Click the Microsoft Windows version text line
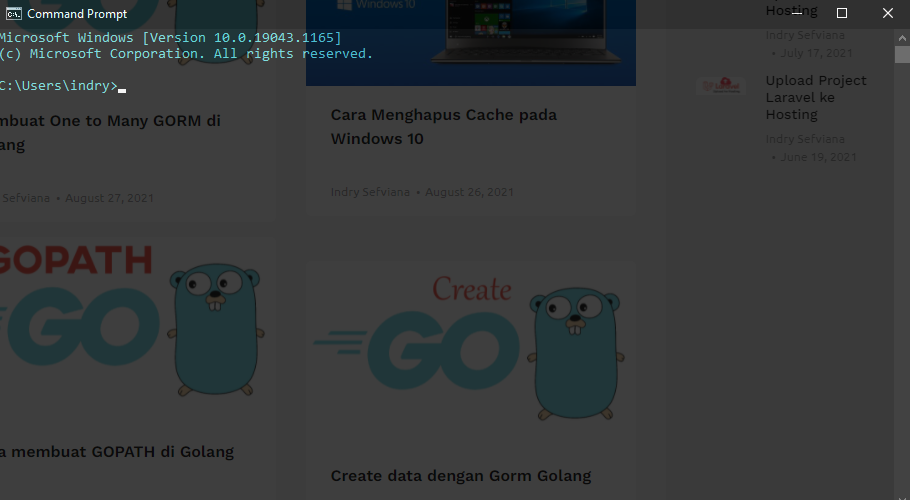 pyautogui.click(x=170, y=38)
